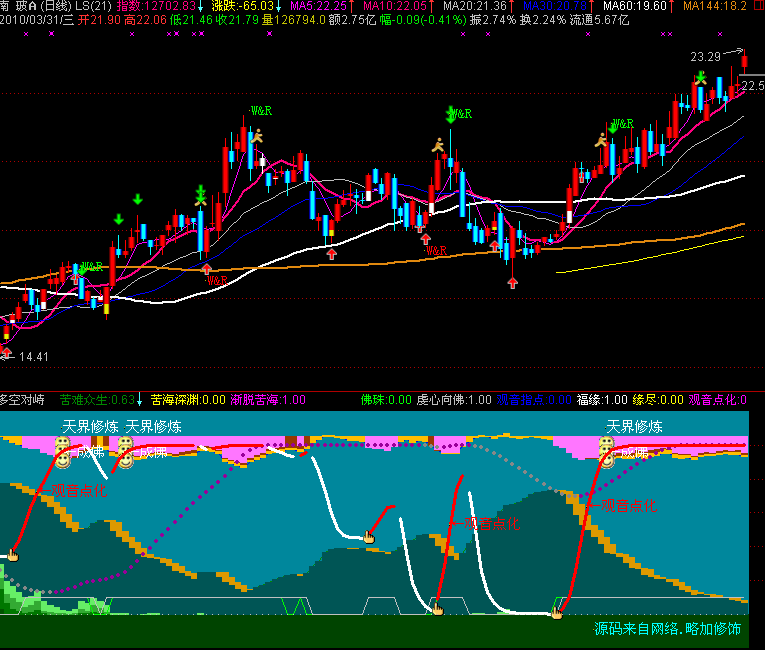Click the red up arrow above the second red W&R label
Image resolution: width=765 pixels, height=650 pixels.
pos(426,239)
